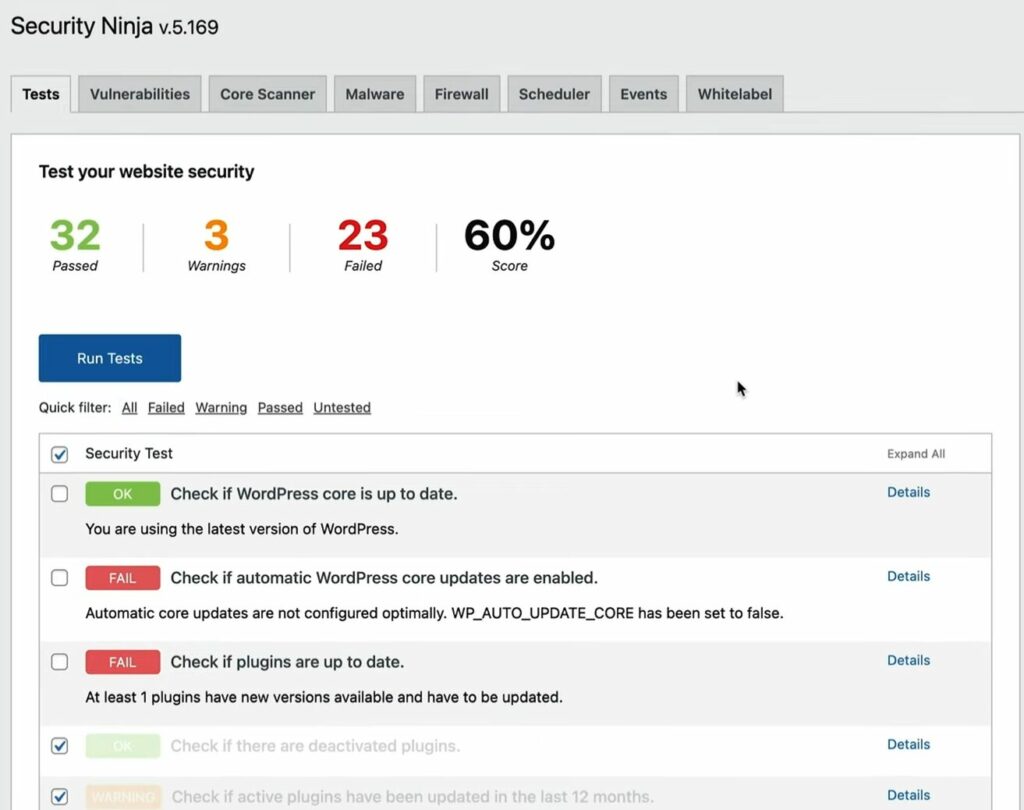Screen dimensions: 1024x810
Task: Open the Core Scanner tab
Action: [x=267, y=94]
